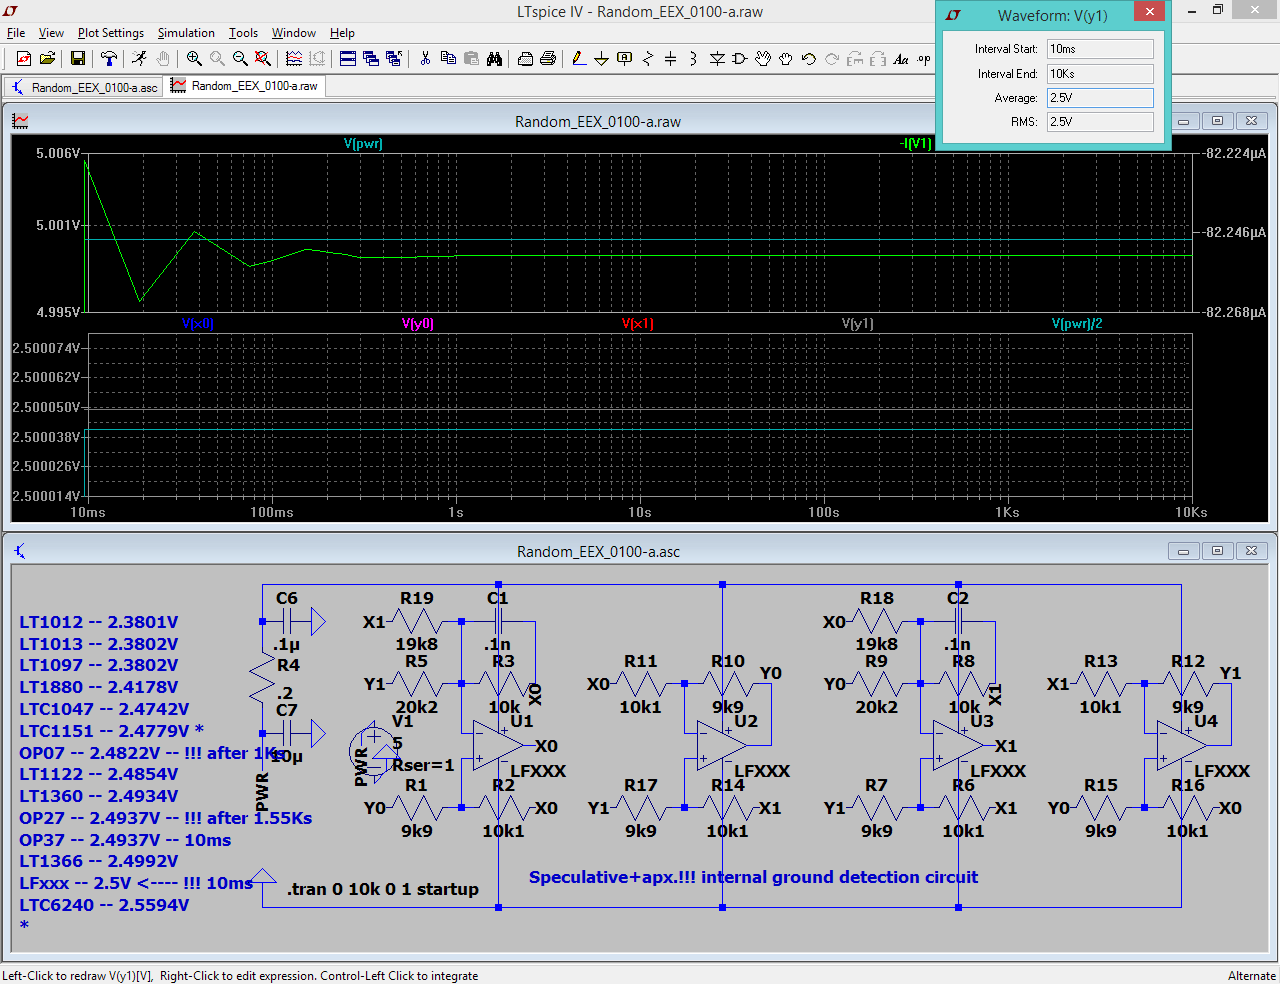Cascade windows with the Cascade icon
Viewport: 1280px width, 984px height.
click(371, 59)
